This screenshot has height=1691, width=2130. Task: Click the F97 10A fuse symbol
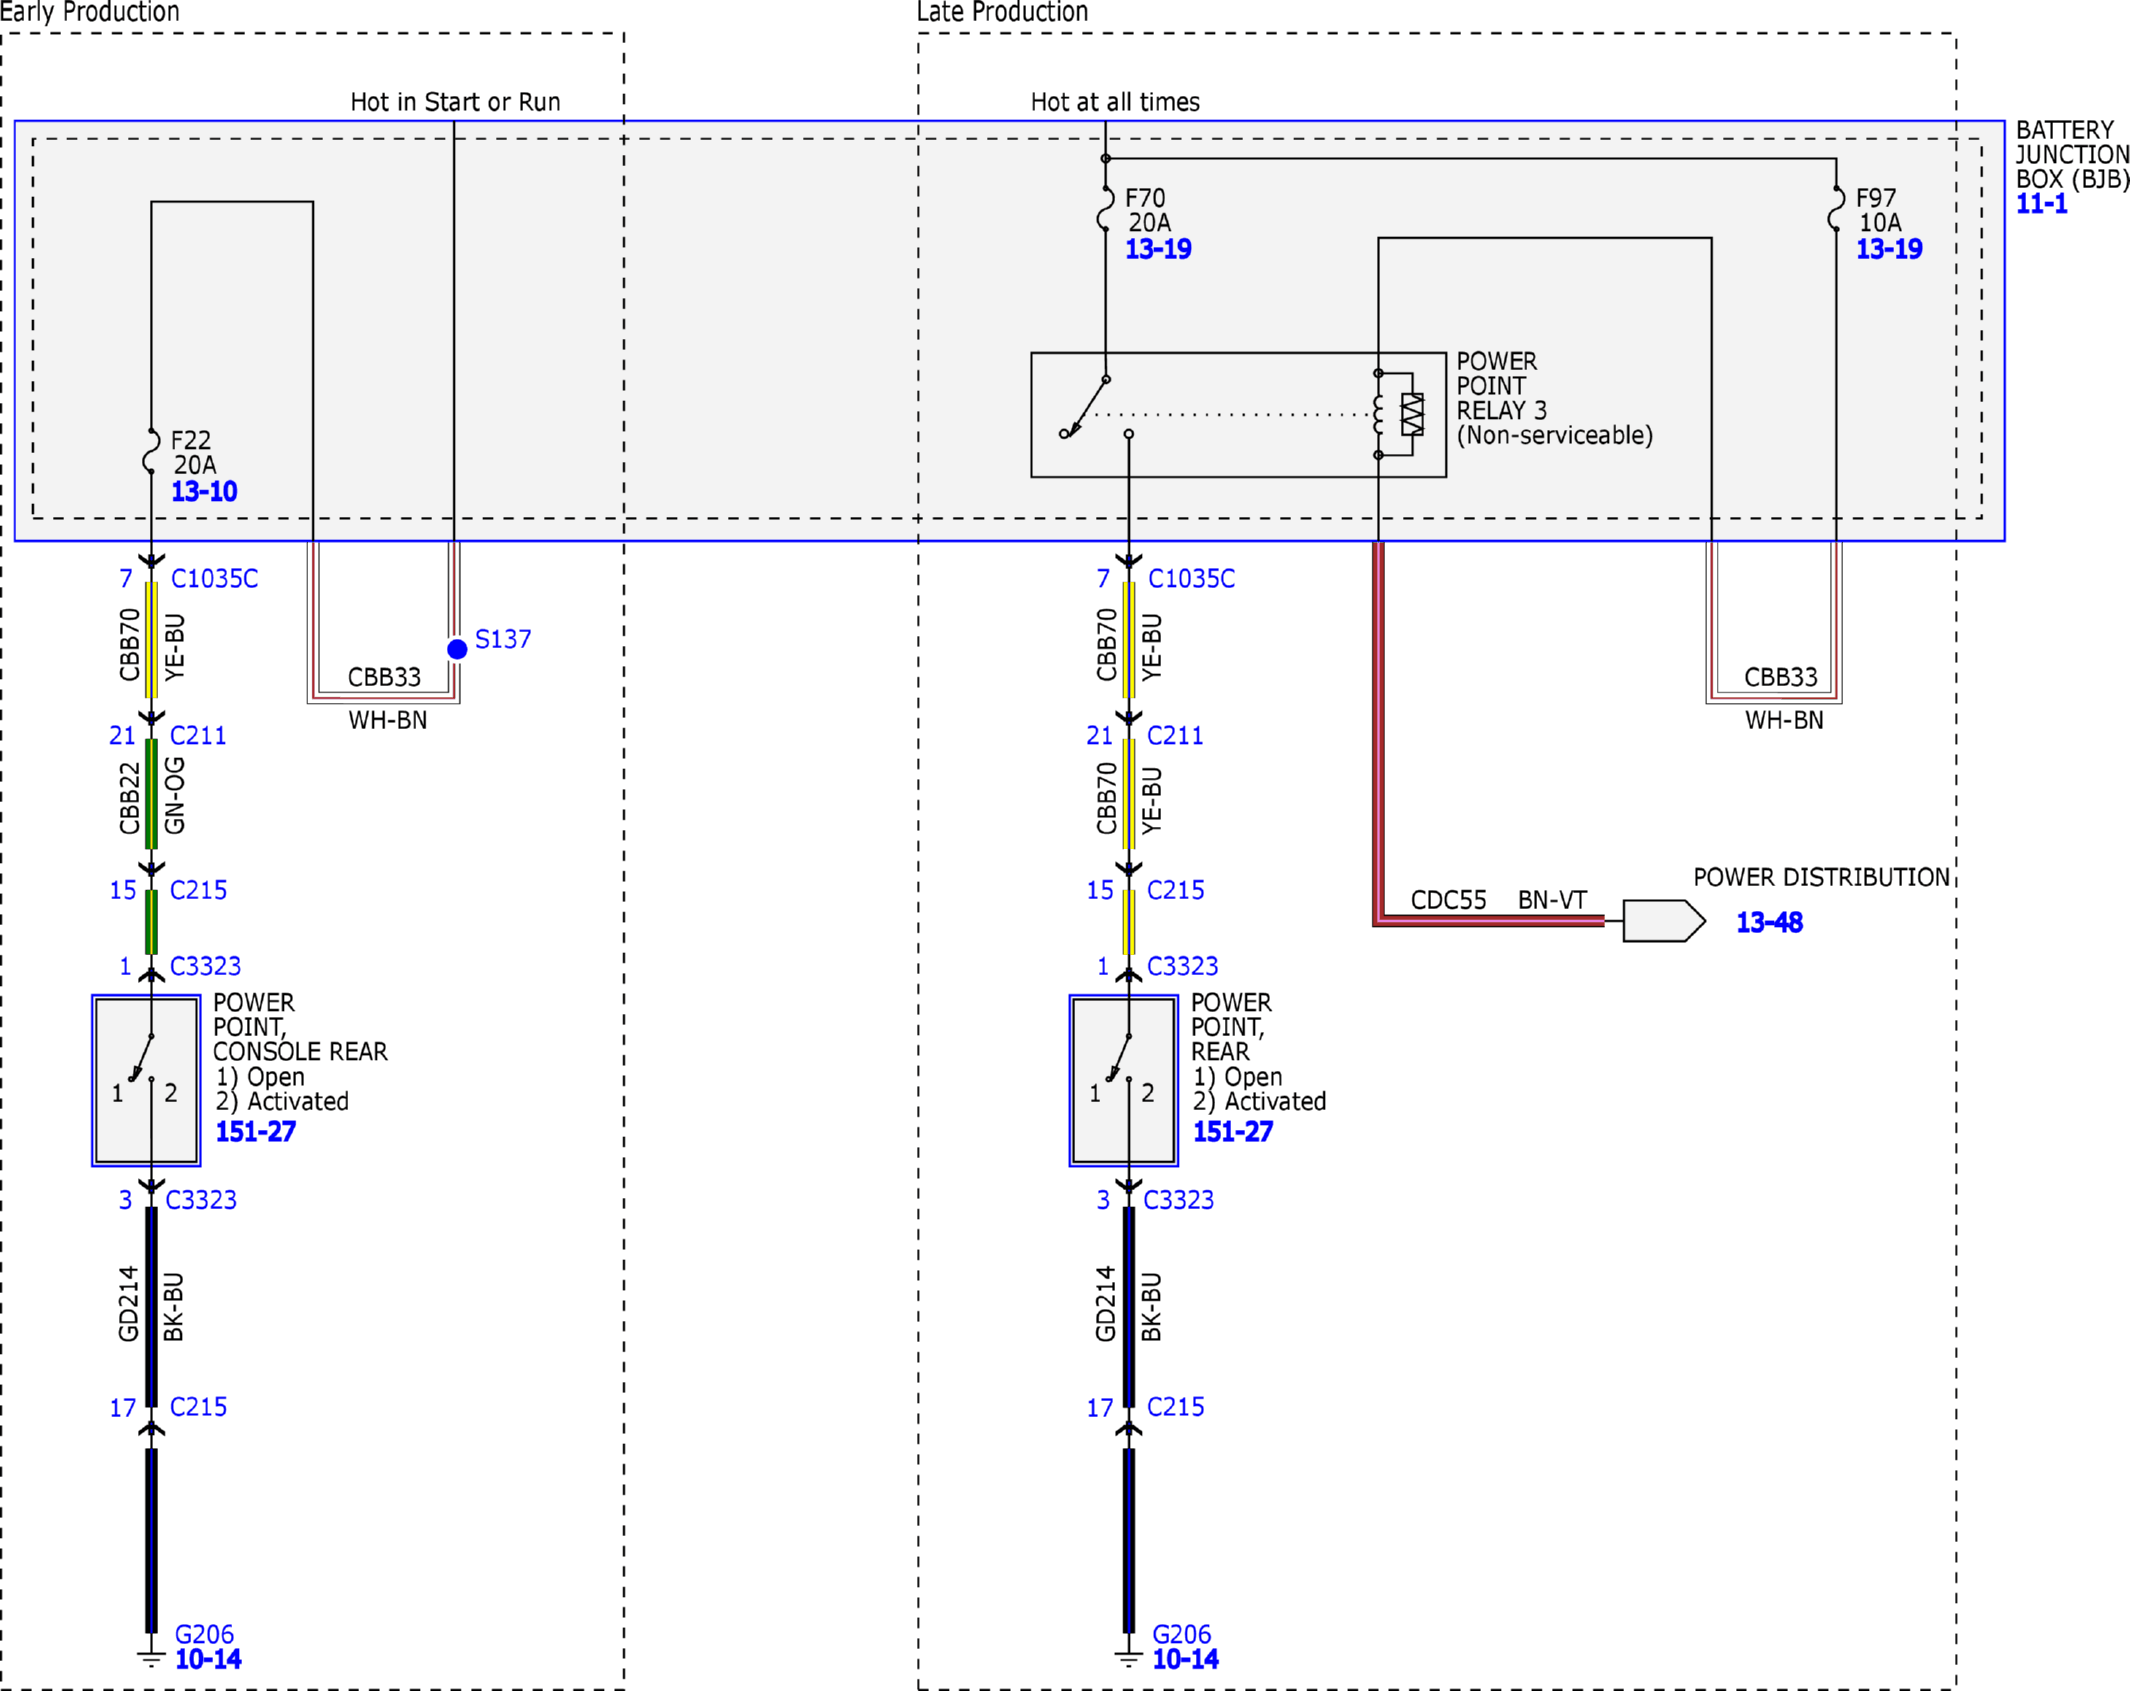tap(1836, 208)
